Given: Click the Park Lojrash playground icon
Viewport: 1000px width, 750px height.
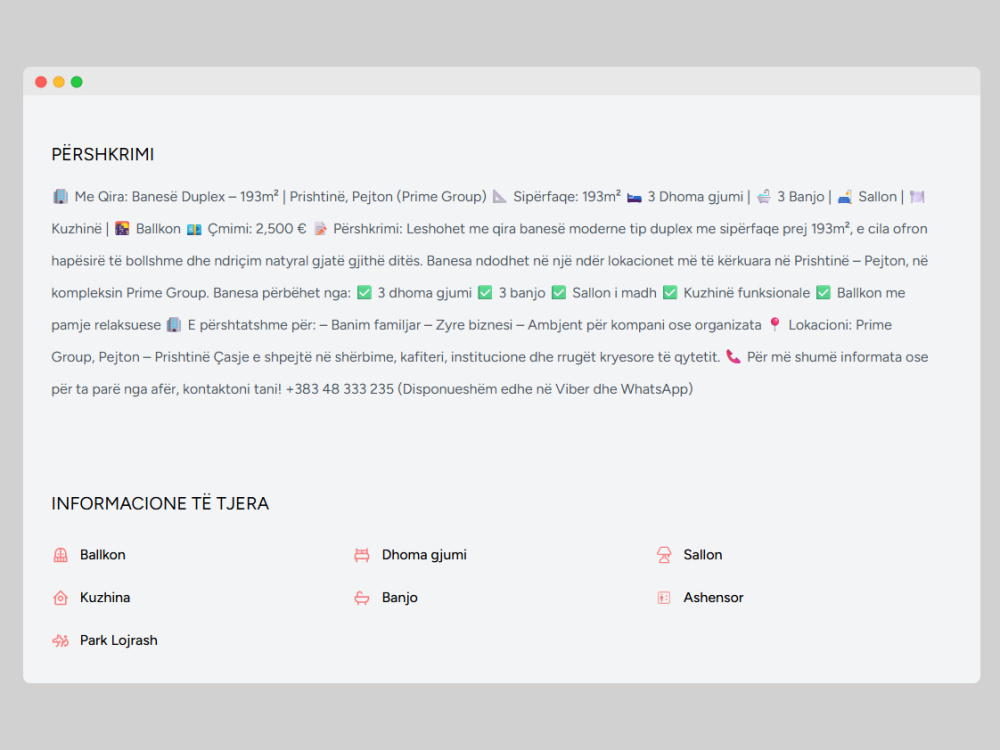Looking at the screenshot, I should tap(60, 640).
